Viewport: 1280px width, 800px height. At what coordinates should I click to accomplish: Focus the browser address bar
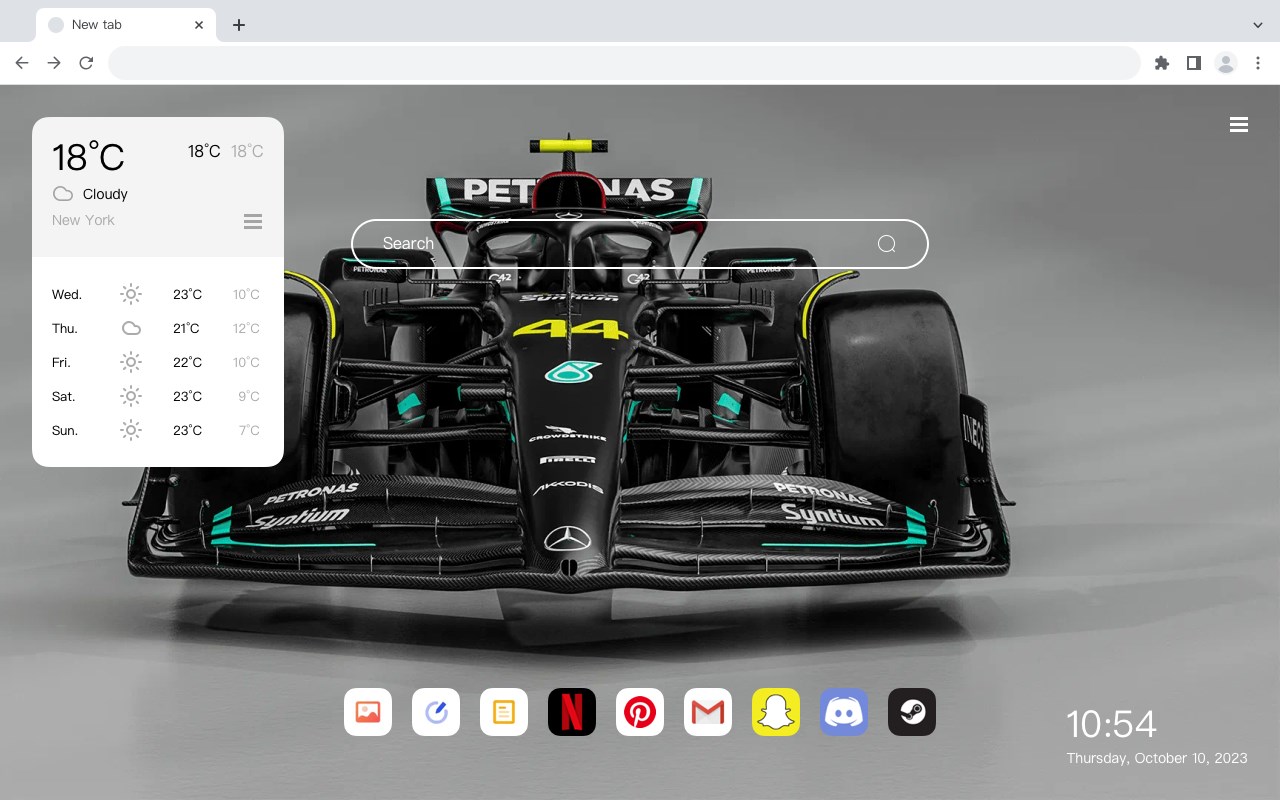pos(624,63)
